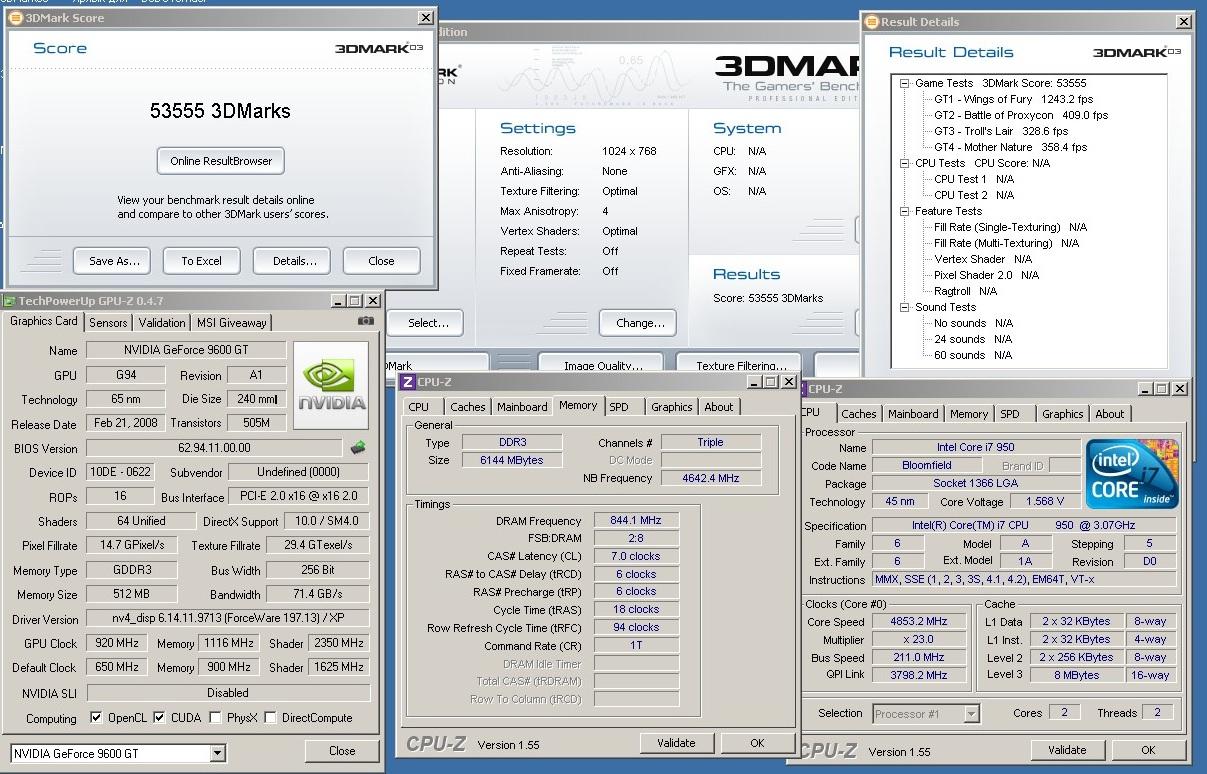Click the GPU Clock value 920 MHz

click(x=116, y=643)
